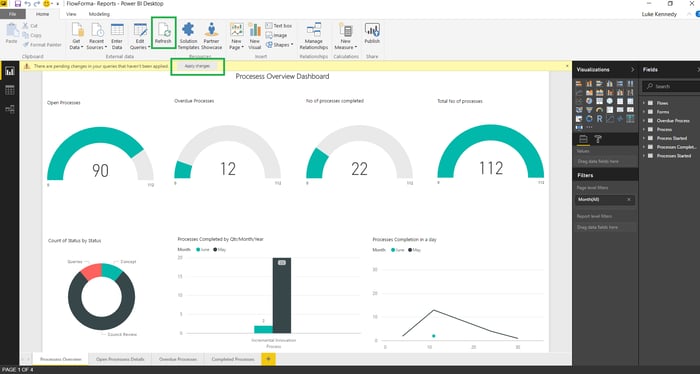Switch to the Modeling ribbon tab
700x374 pixels.
tap(99, 14)
